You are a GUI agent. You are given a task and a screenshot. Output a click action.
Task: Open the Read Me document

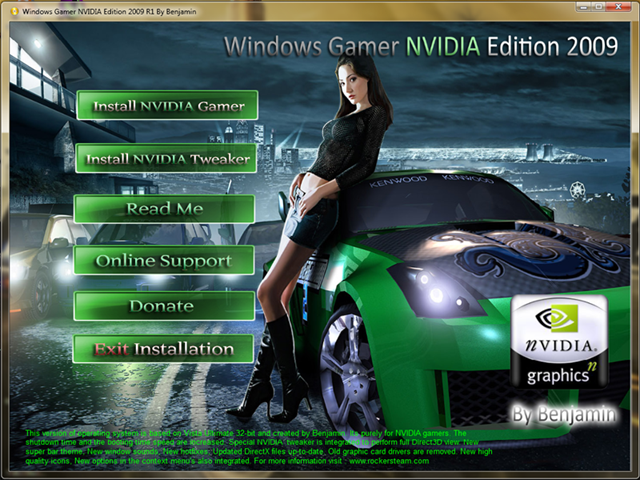(164, 209)
